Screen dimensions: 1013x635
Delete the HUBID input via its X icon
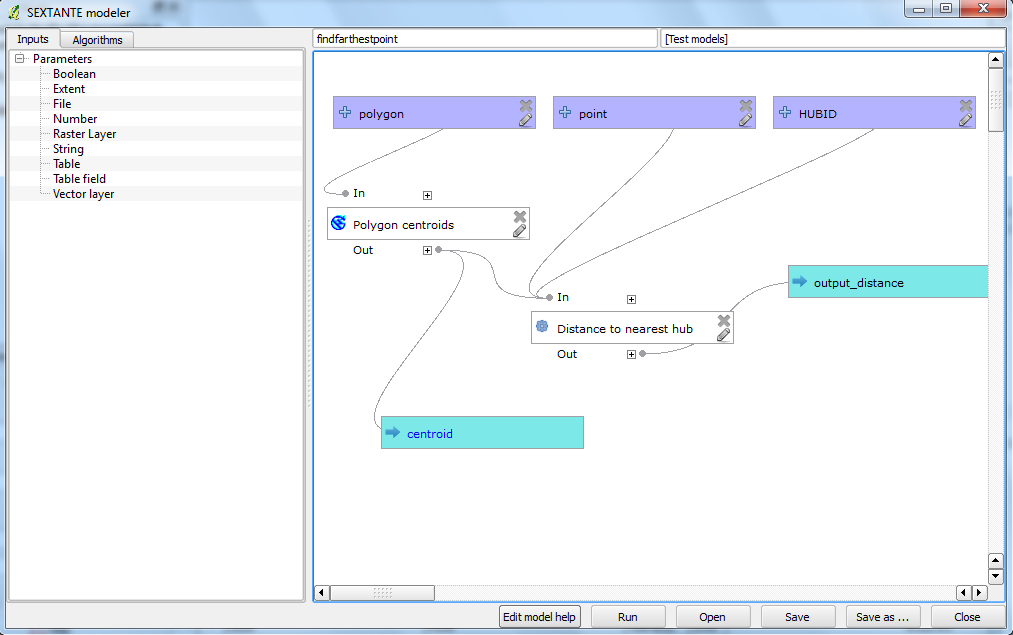tap(965, 105)
